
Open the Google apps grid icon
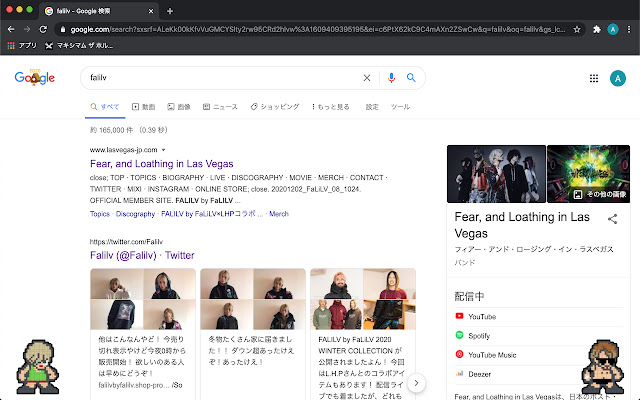point(594,78)
